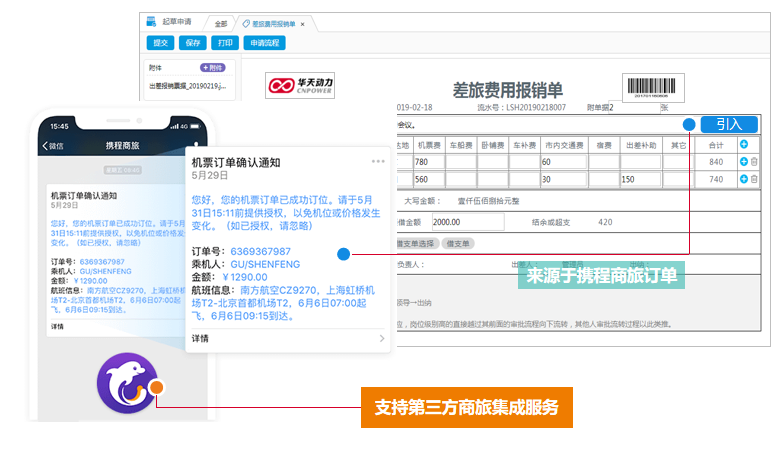Viewport: 784px width, 453px height.
Task: Delete the expense row totaling 840
Action: [x=754, y=162]
